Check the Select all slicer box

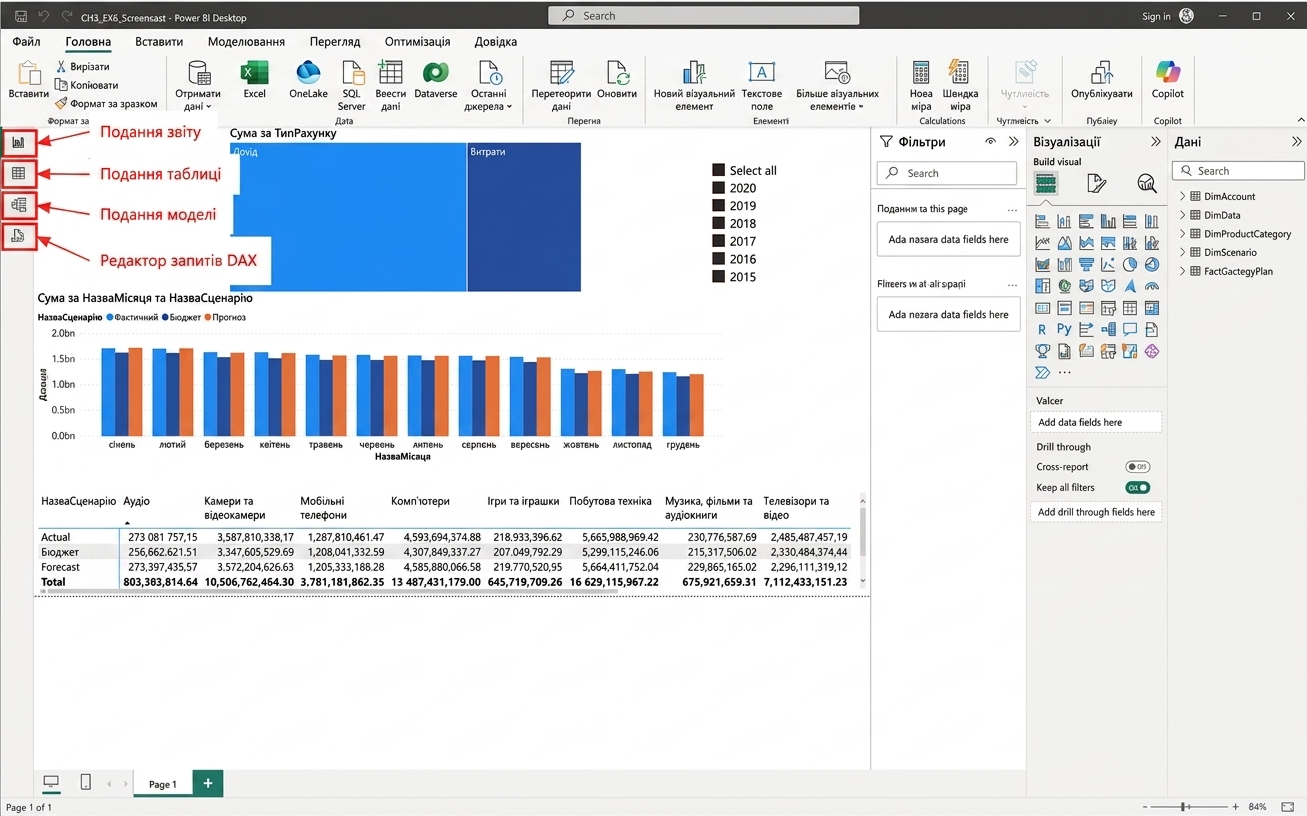(718, 170)
